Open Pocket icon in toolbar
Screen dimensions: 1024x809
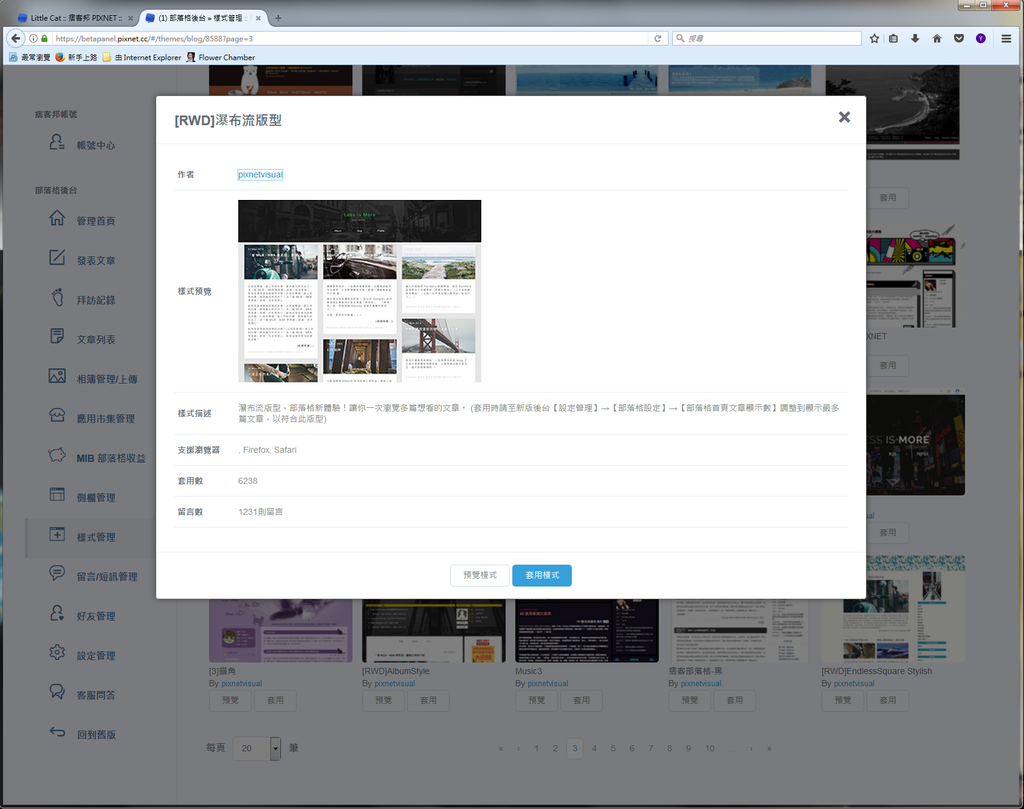[959, 39]
